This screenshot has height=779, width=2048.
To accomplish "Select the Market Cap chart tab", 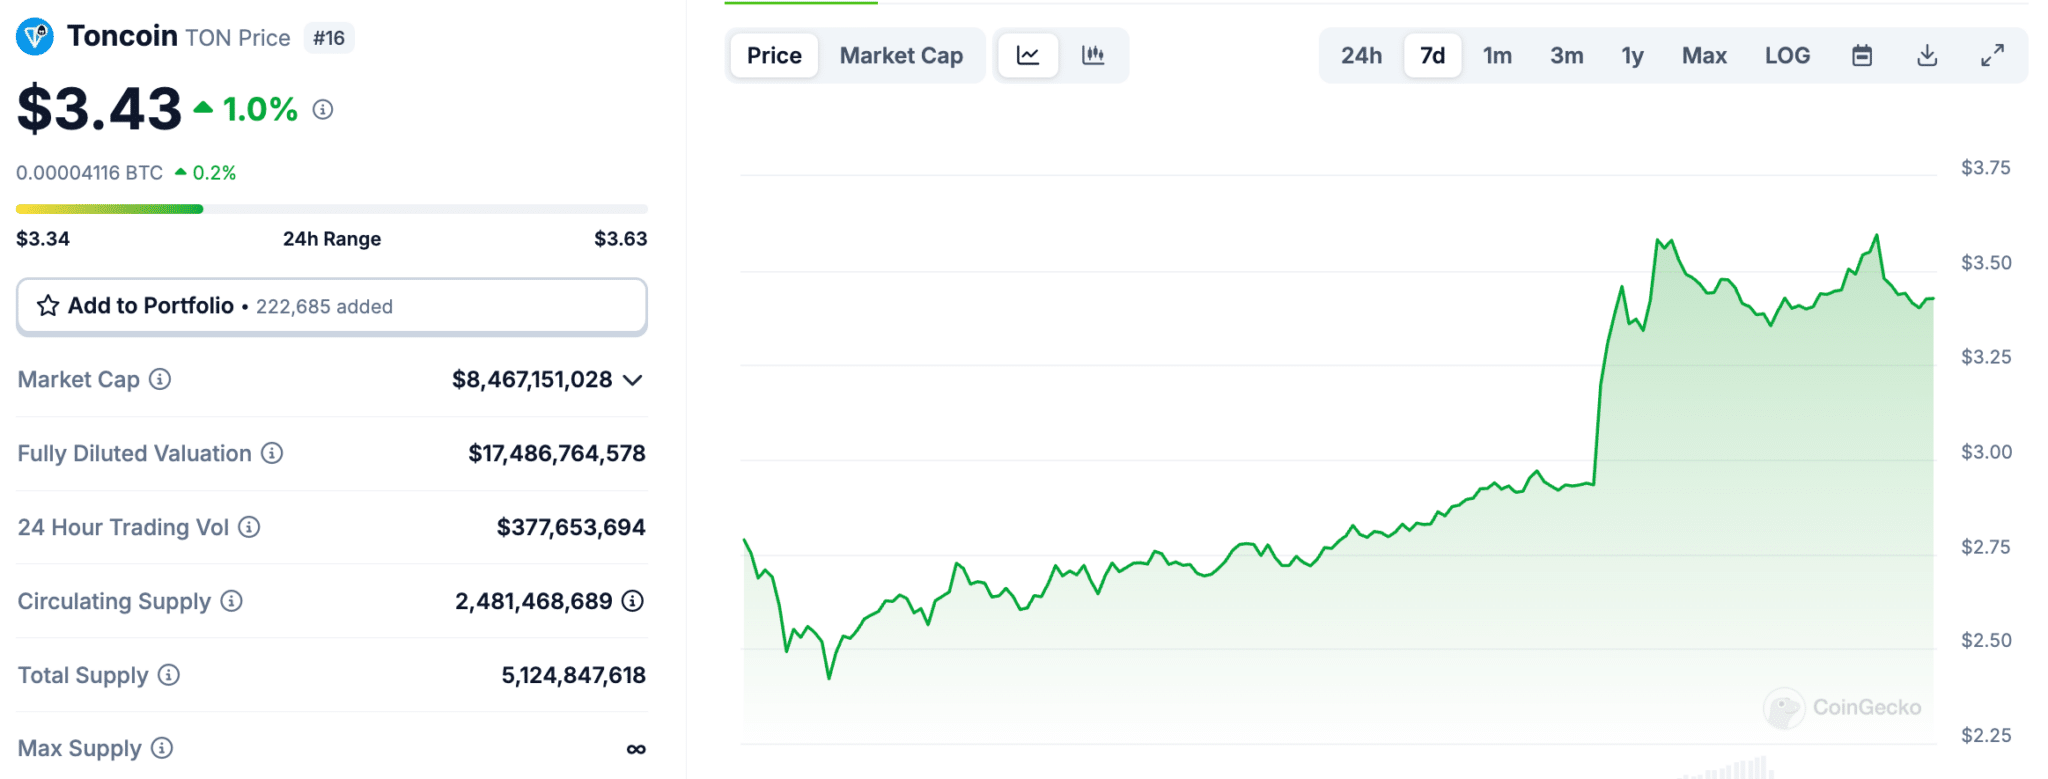I will (901, 56).
